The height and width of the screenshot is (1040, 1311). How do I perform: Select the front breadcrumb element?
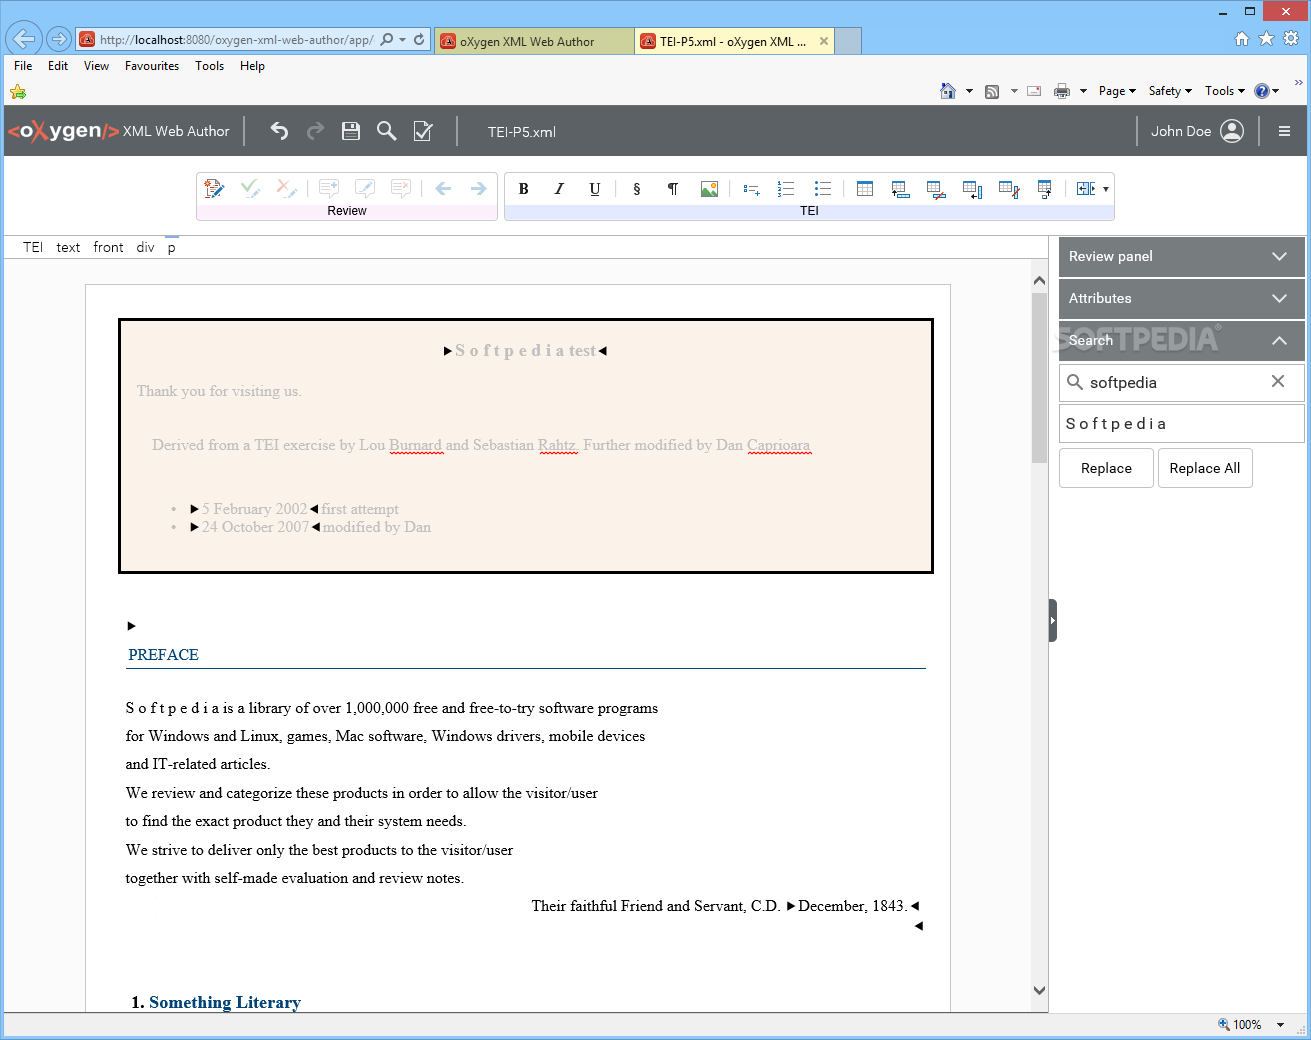click(108, 247)
